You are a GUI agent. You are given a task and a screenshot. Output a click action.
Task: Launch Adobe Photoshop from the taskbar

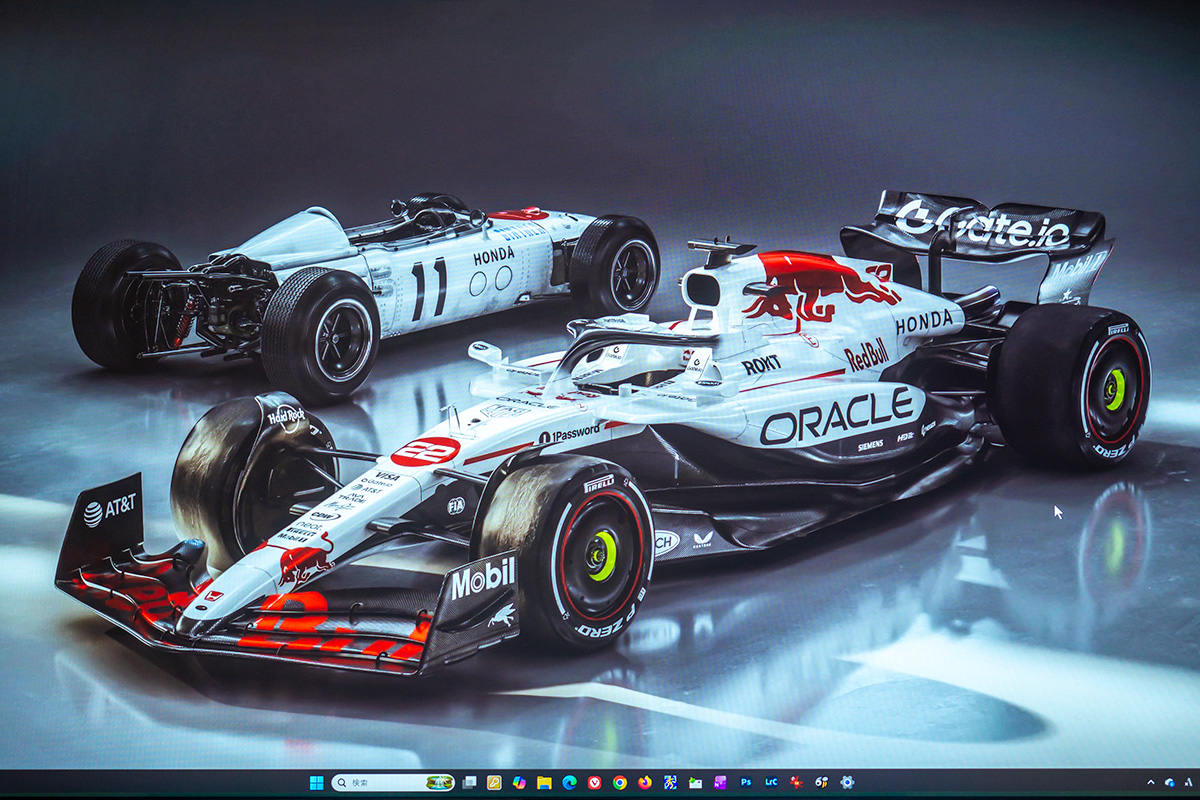pyautogui.click(x=746, y=782)
